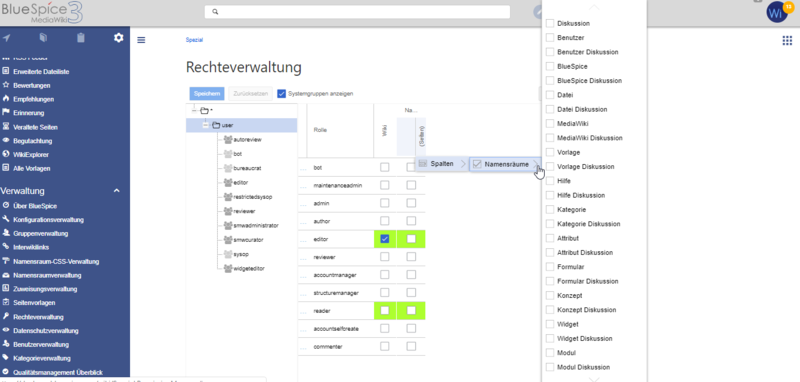Screen dimensions: 800x382
Task: Click the Spalten columns icon
Action: (423, 164)
